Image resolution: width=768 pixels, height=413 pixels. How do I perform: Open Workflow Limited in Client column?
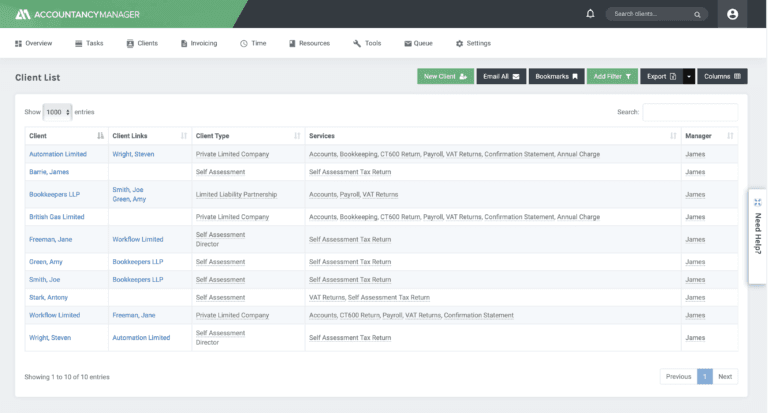54,315
